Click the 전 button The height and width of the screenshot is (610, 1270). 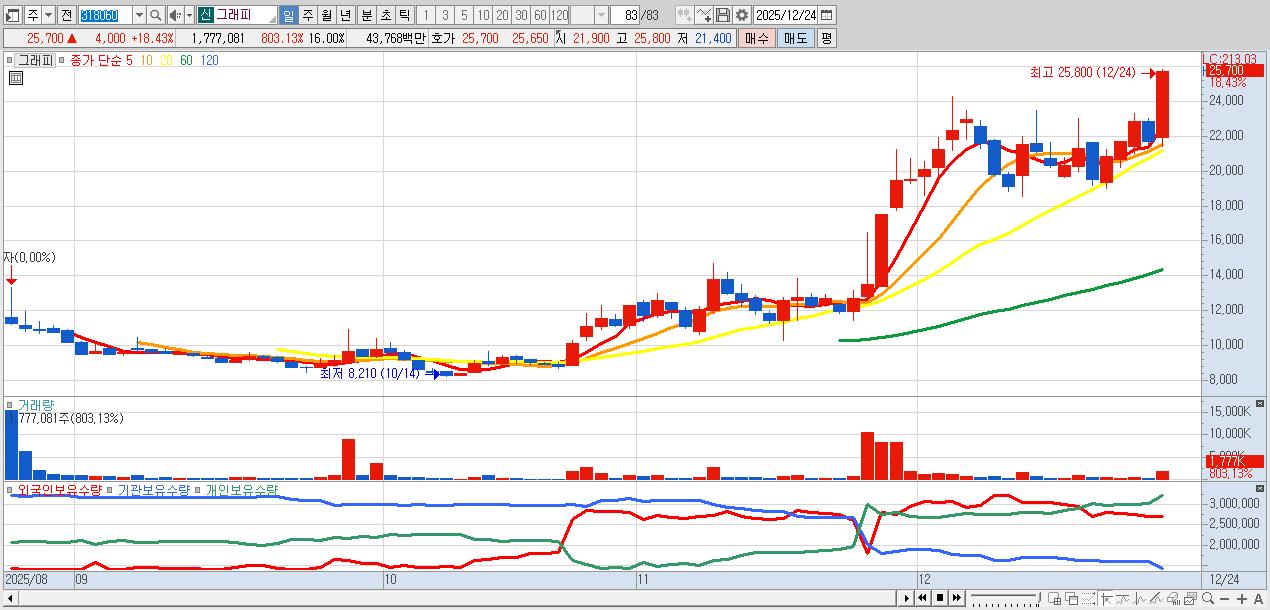66,15
